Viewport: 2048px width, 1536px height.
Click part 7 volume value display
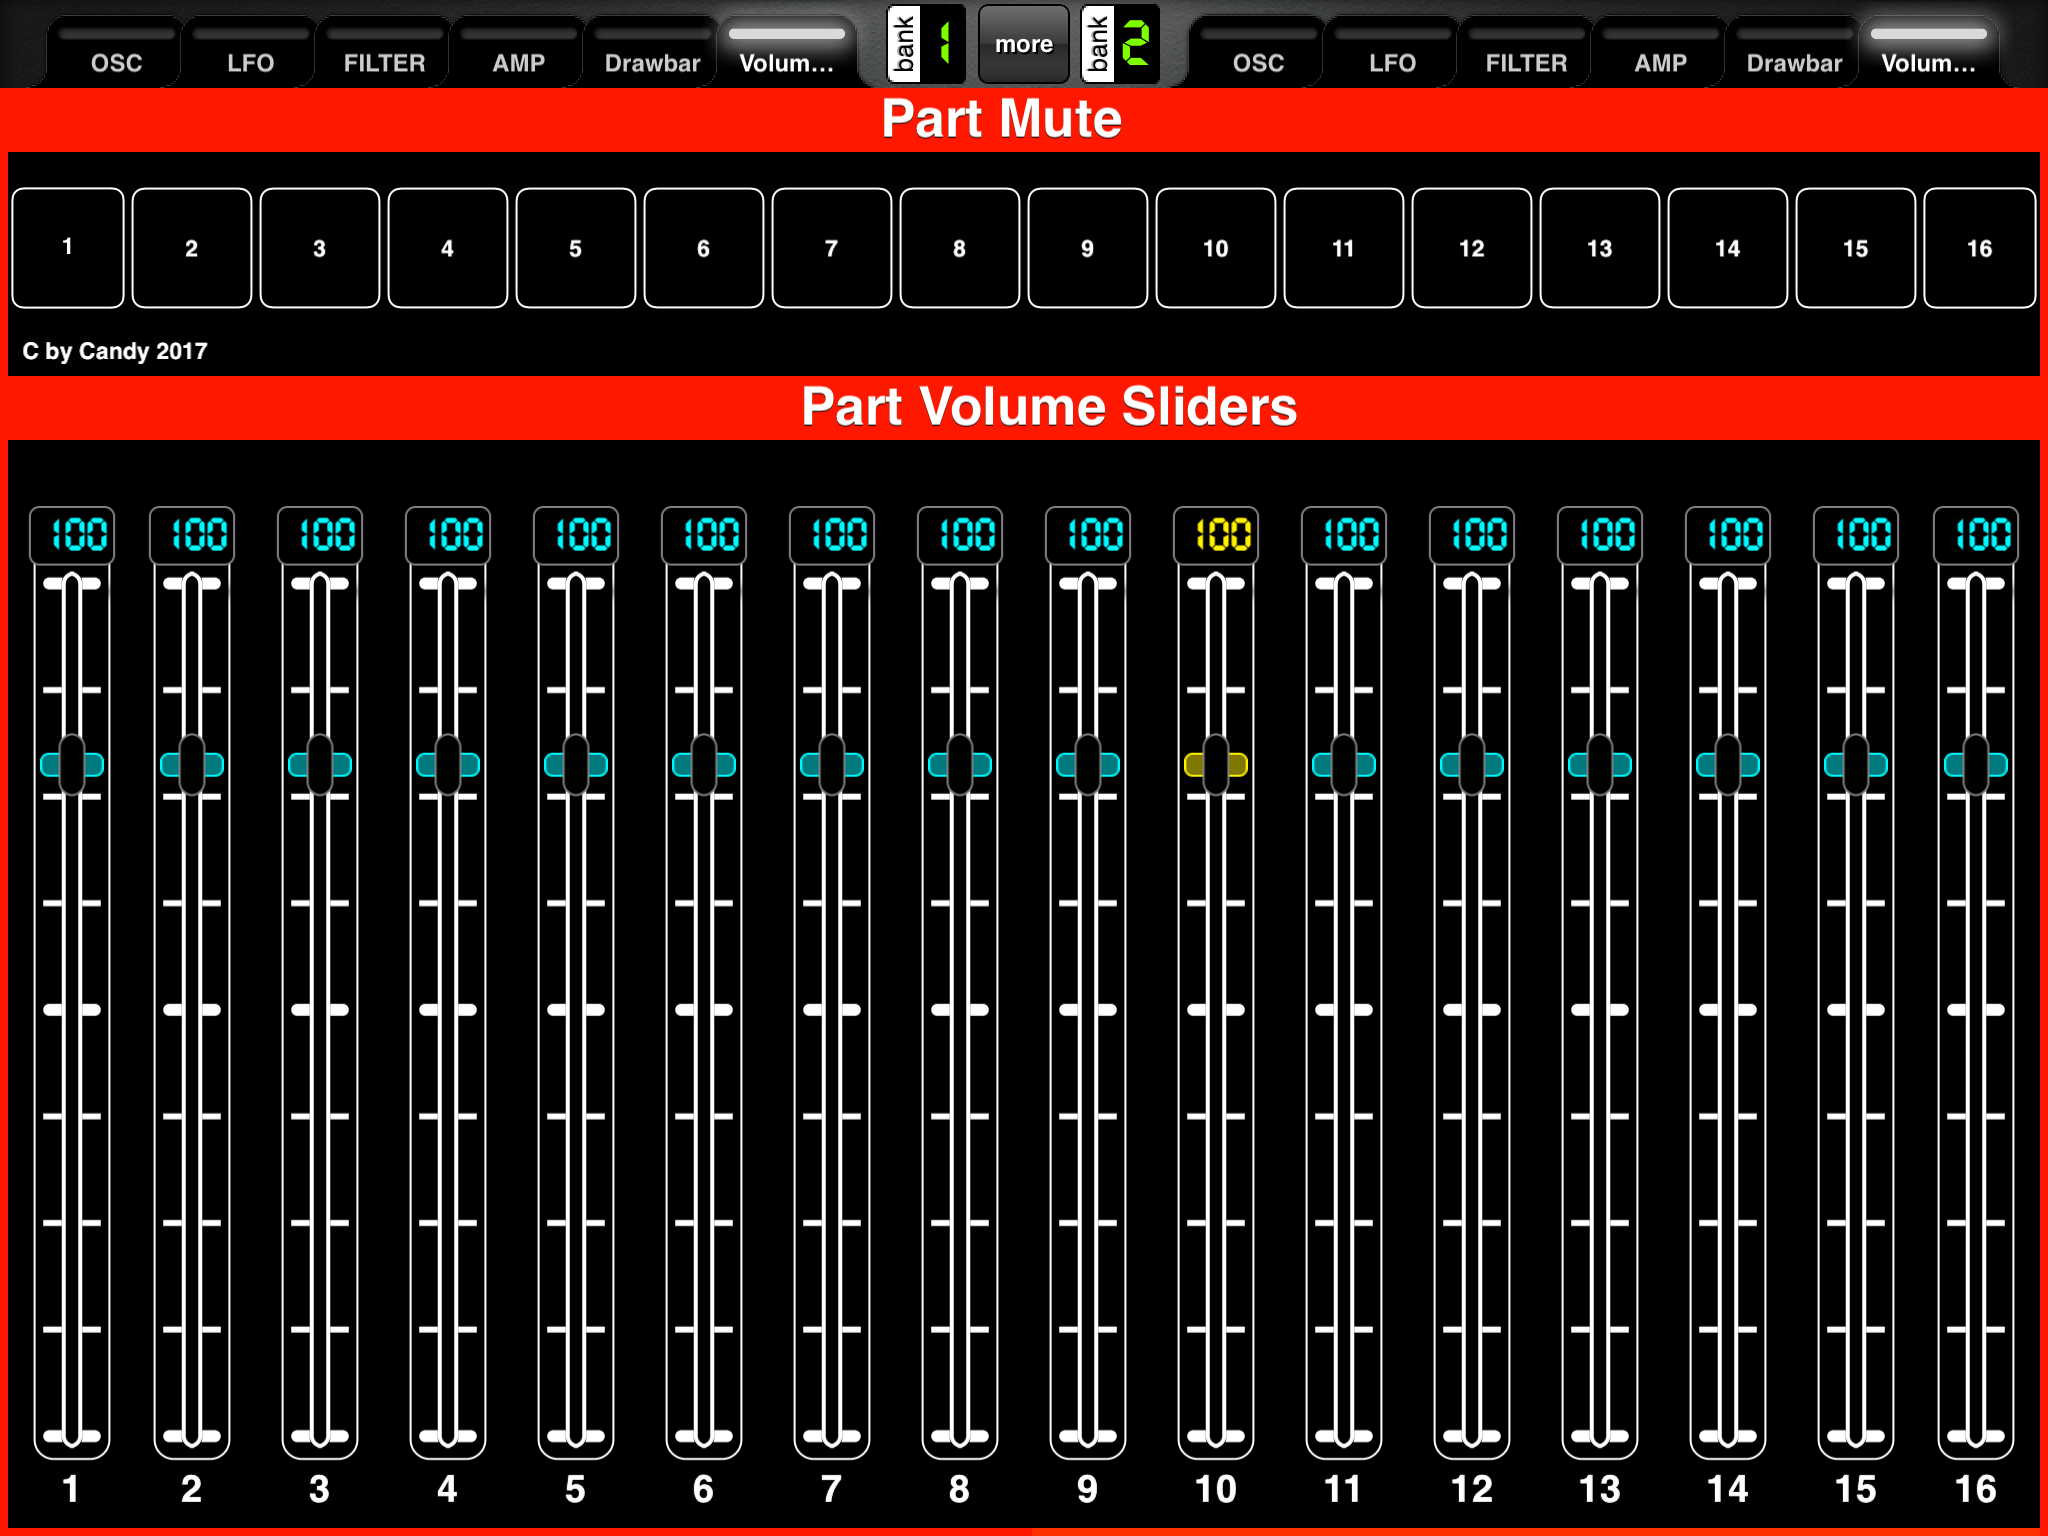(832, 535)
